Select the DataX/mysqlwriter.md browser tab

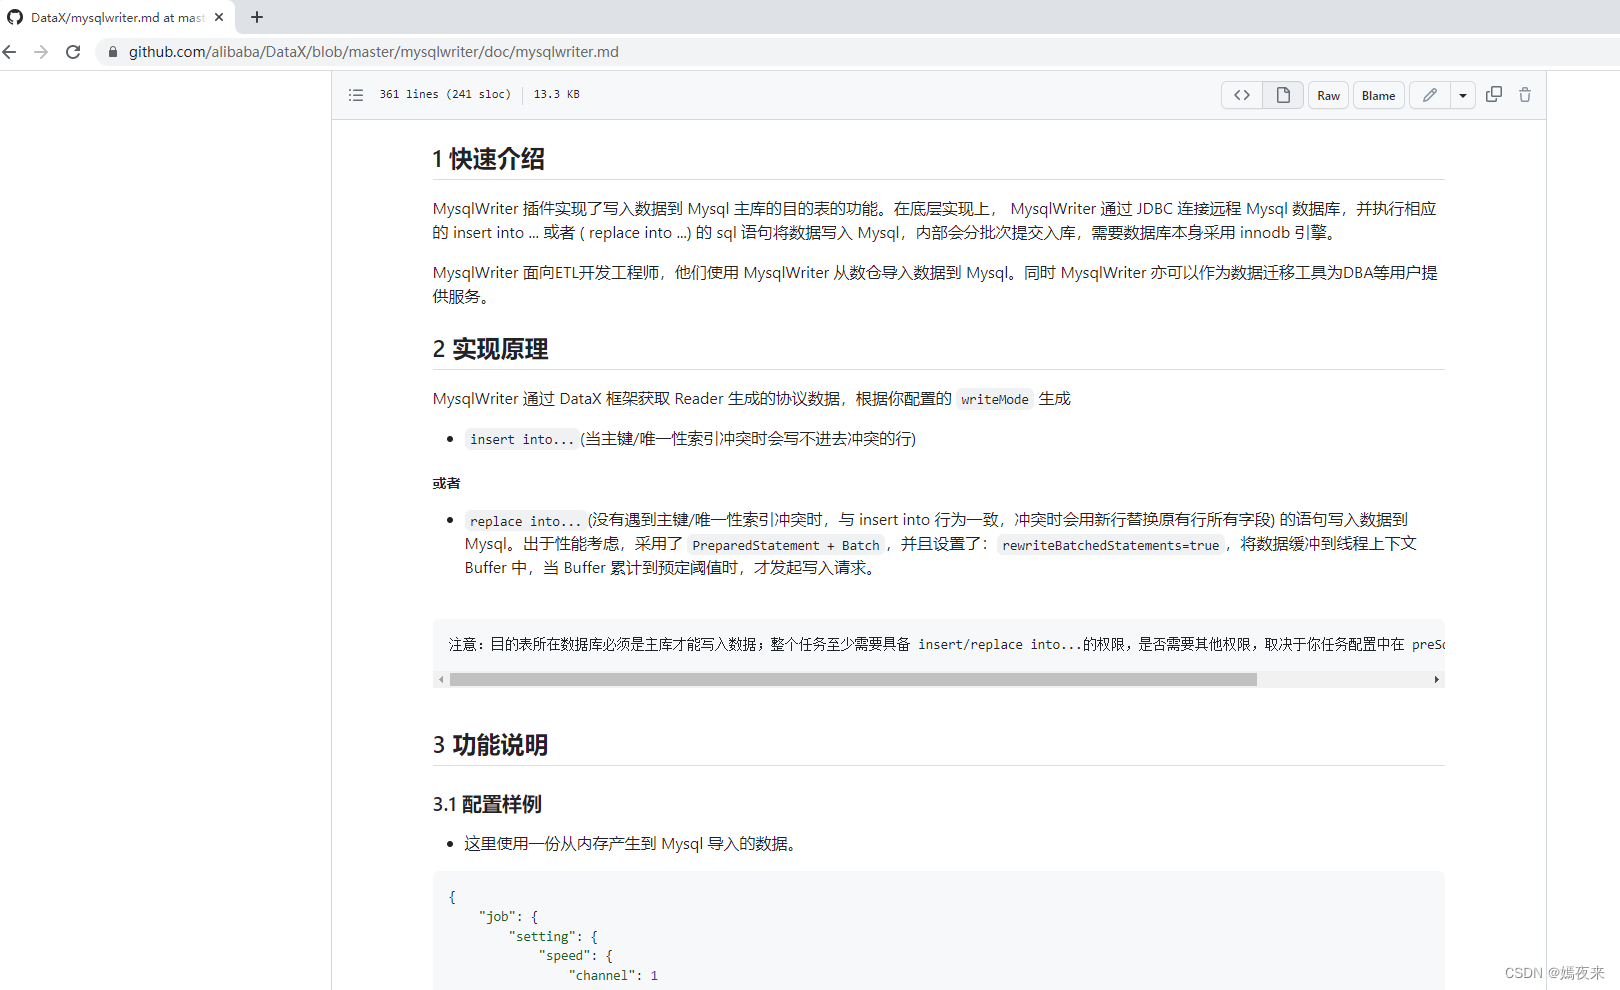[117, 17]
